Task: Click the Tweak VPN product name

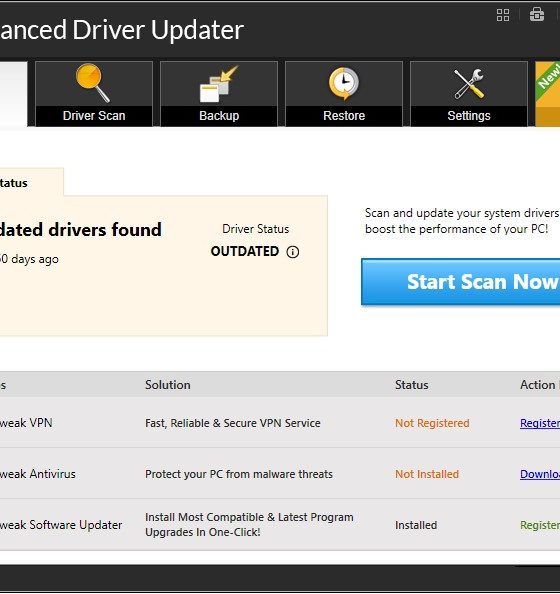Action: [x=26, y=423]
